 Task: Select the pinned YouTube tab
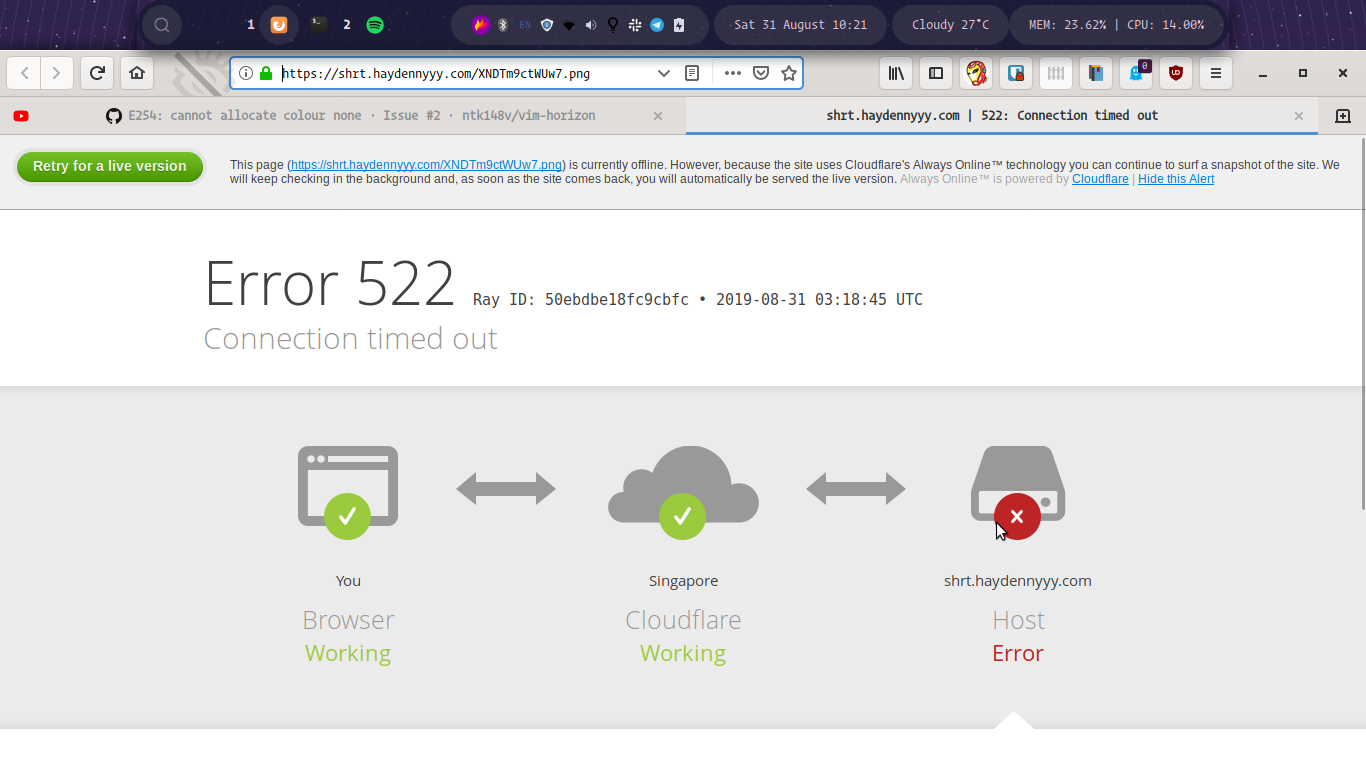21,116
